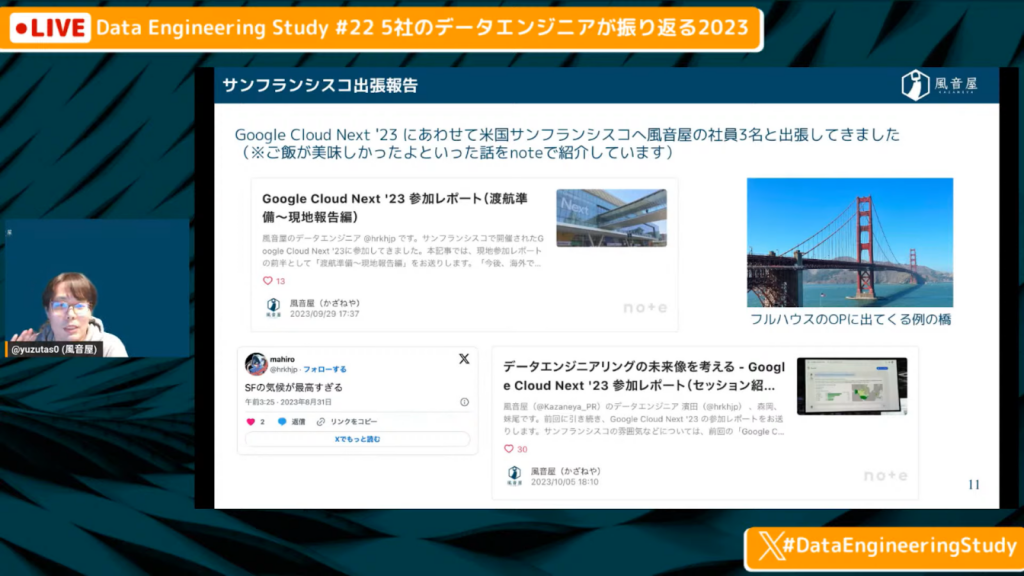Image resolution: width=1024 pixels, height=576 pixels.
Task: Click mahiro's profile avatar in tweet
Action: coord(257,363)
